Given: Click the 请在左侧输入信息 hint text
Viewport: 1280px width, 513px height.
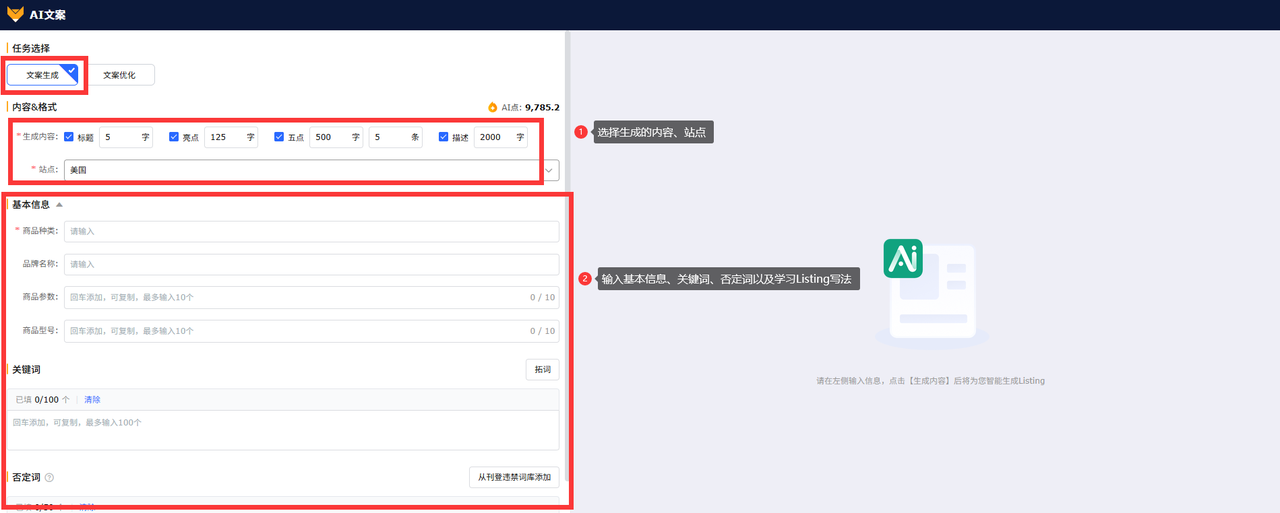Looking at the screenshot, I should [x=930, y=381].
